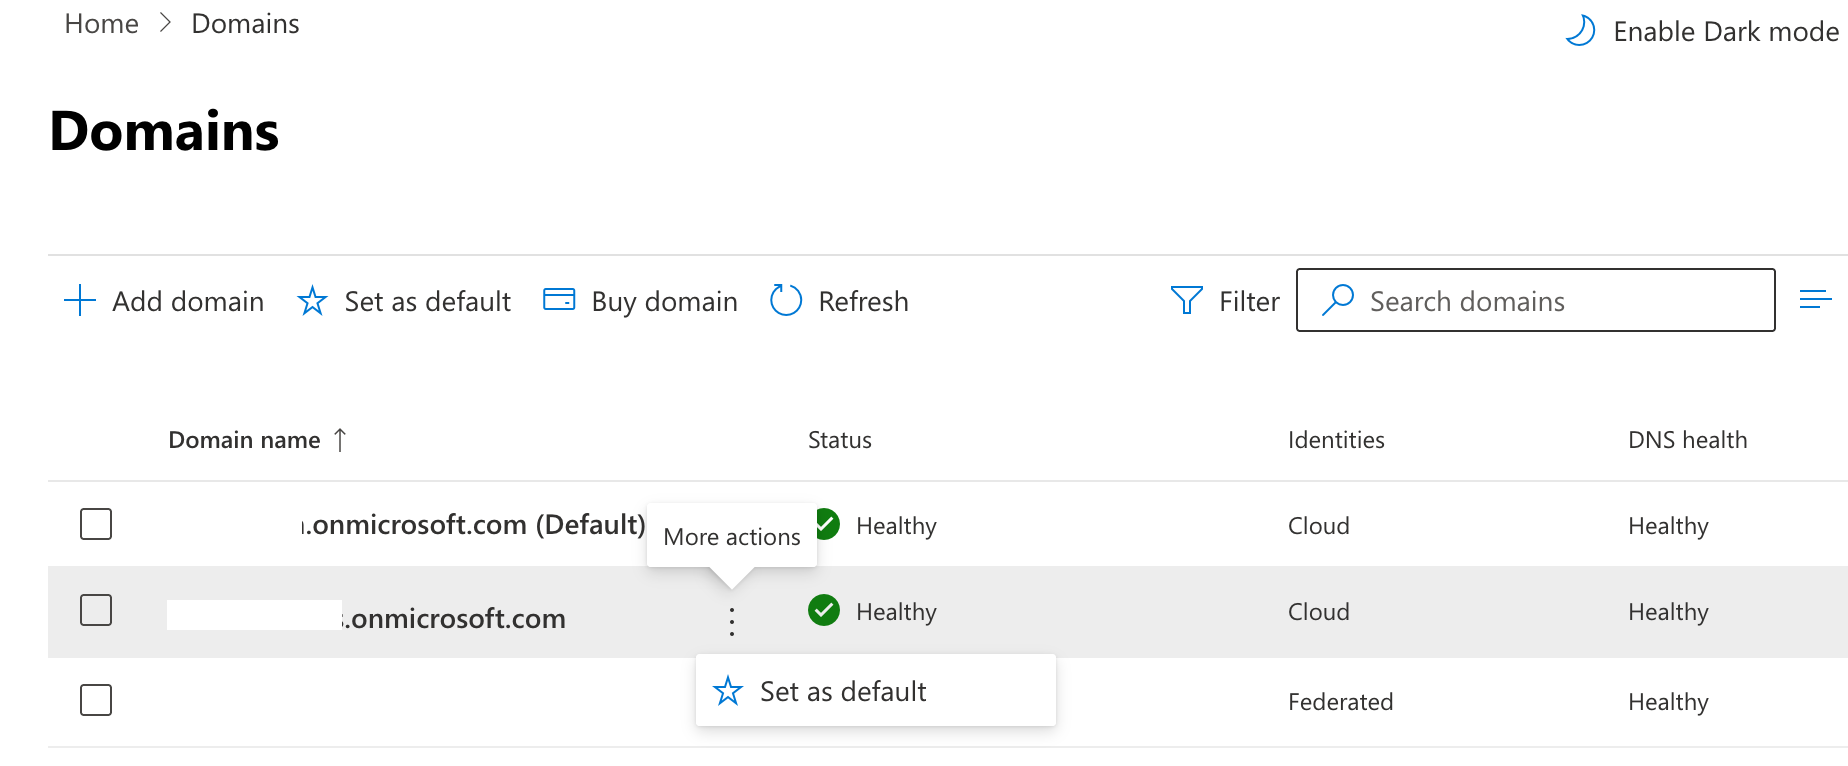Click the magnifier icon in search box
Screen dimensions: 1848x766
pyautogui.click(x=1337, y=300)
